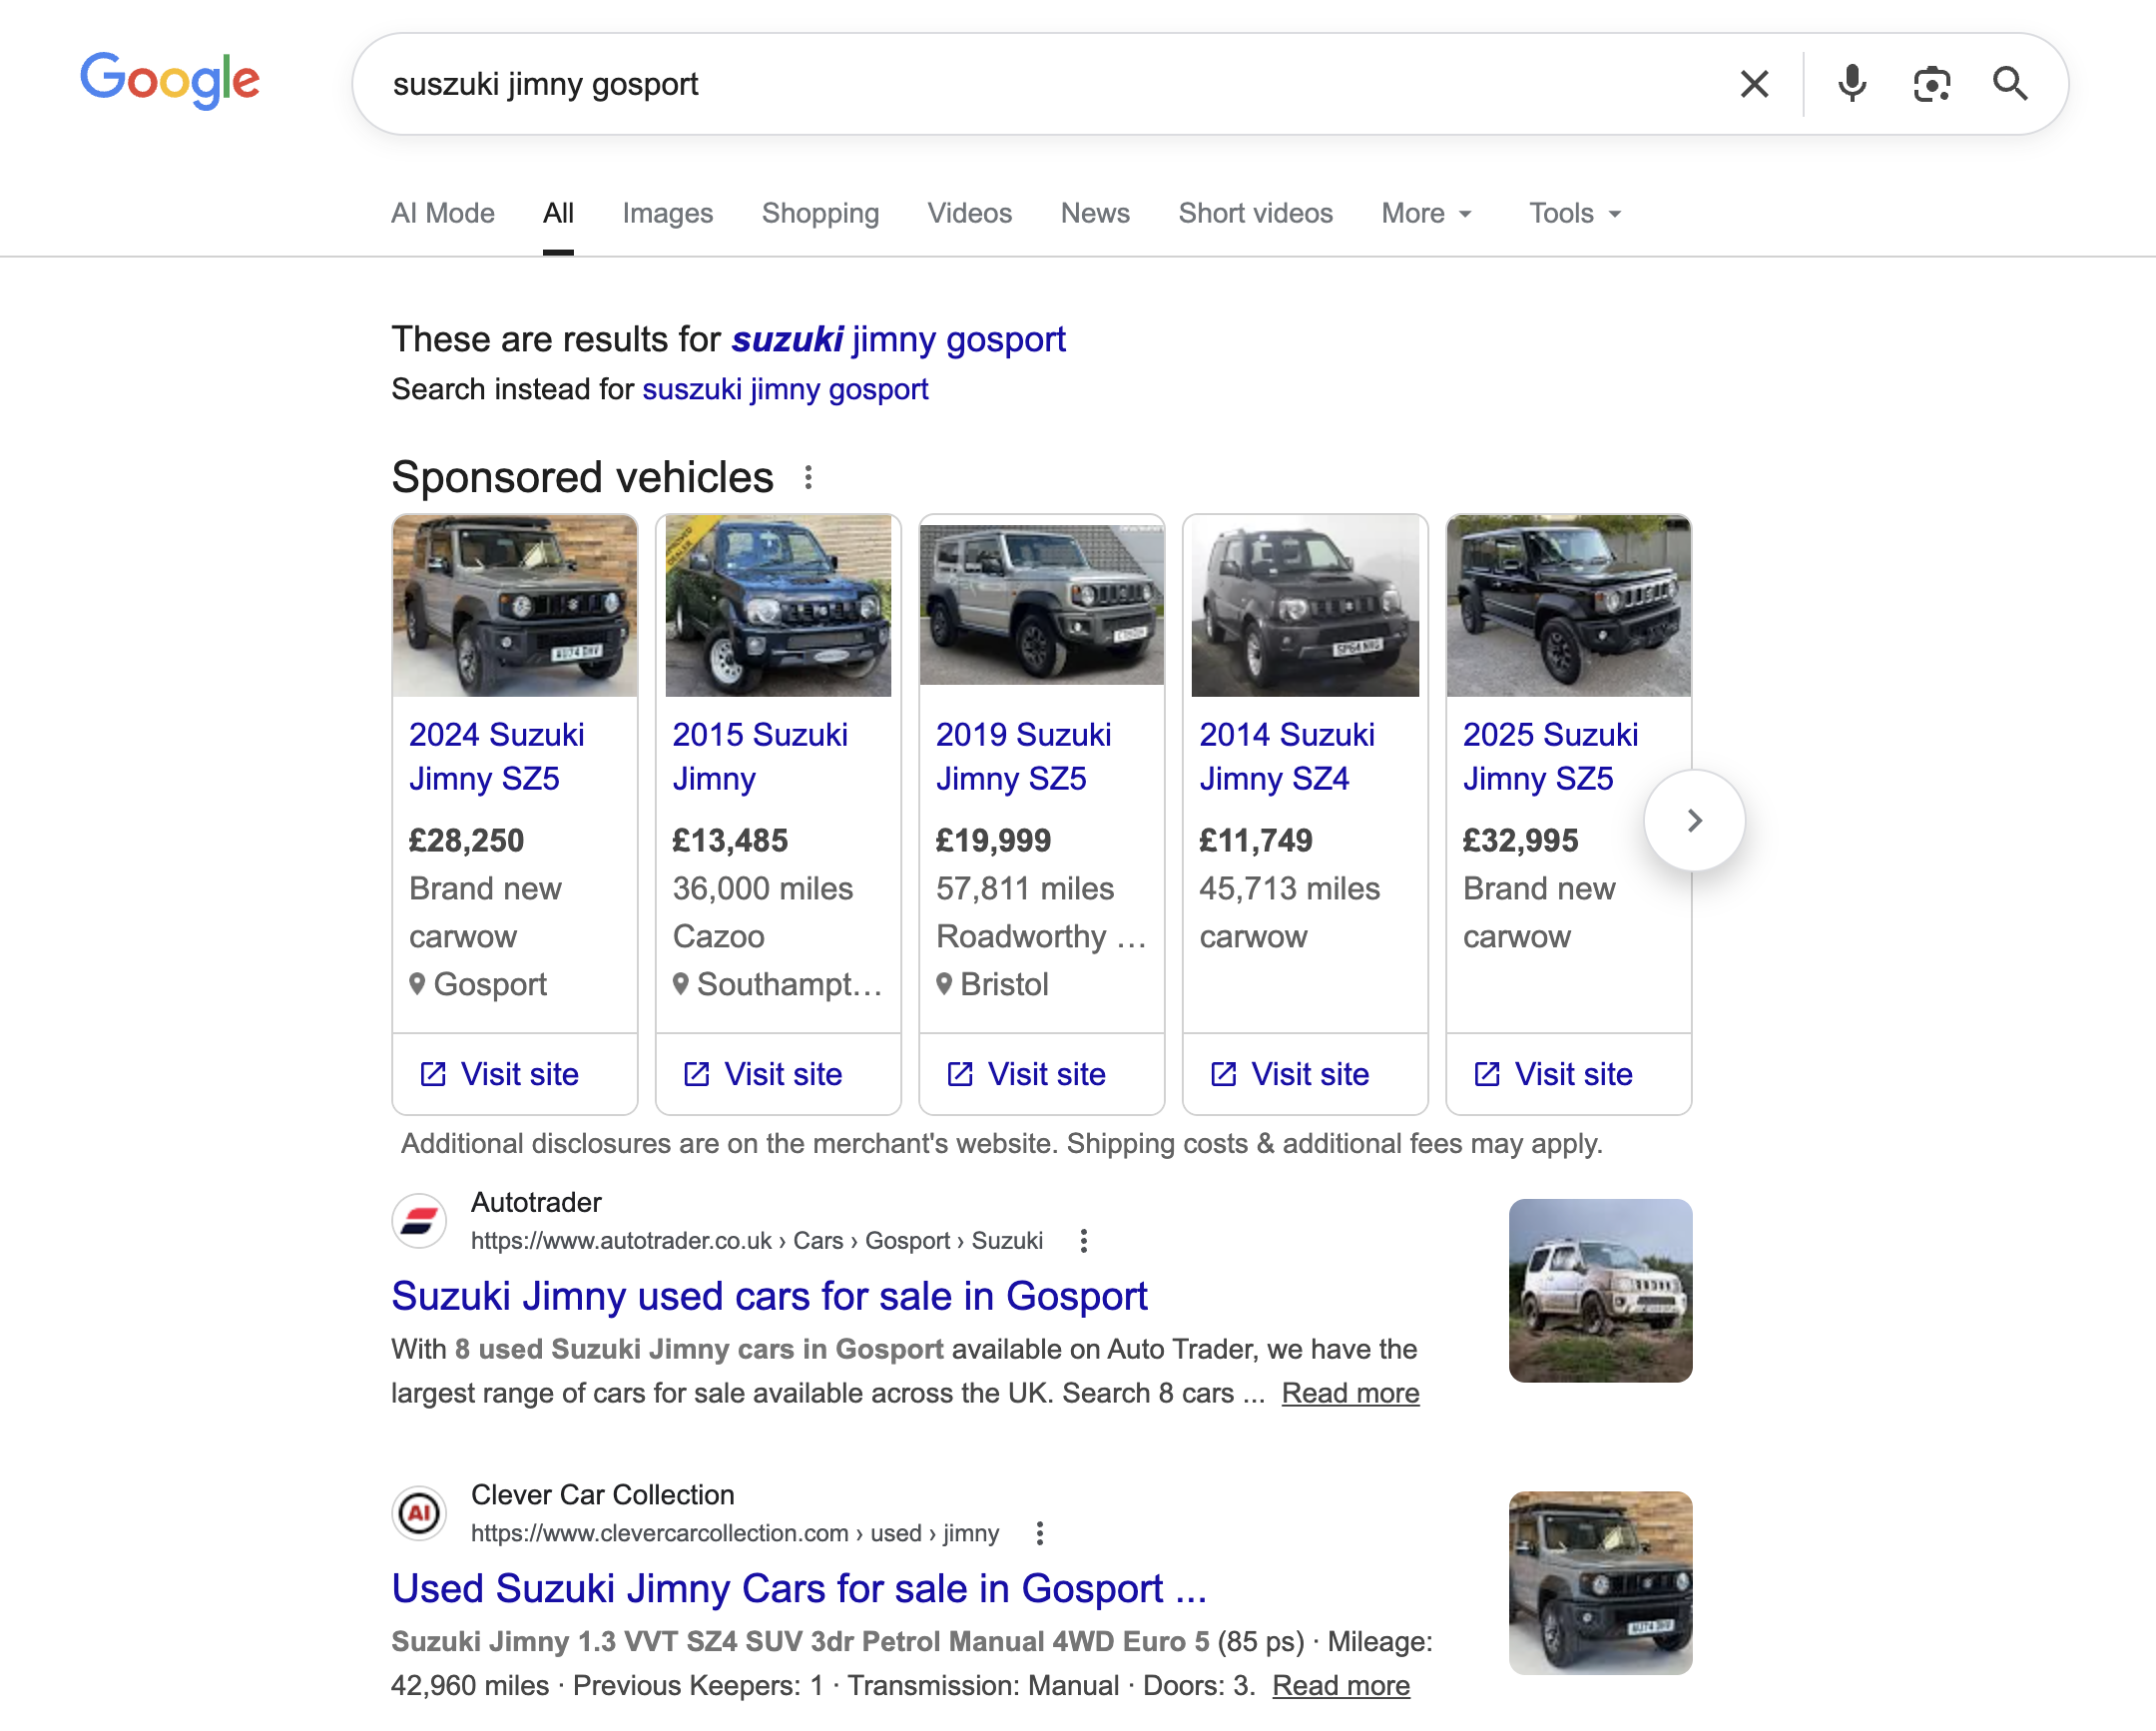Show more sponsored vehicles with the right arrow
This screenshot has height=1731, width=2156.
1694,819
